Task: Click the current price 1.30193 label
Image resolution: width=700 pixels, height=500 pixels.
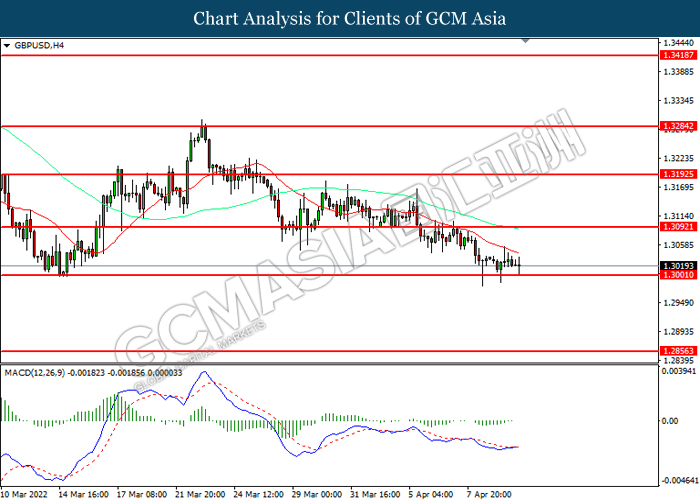Action: 678,266
